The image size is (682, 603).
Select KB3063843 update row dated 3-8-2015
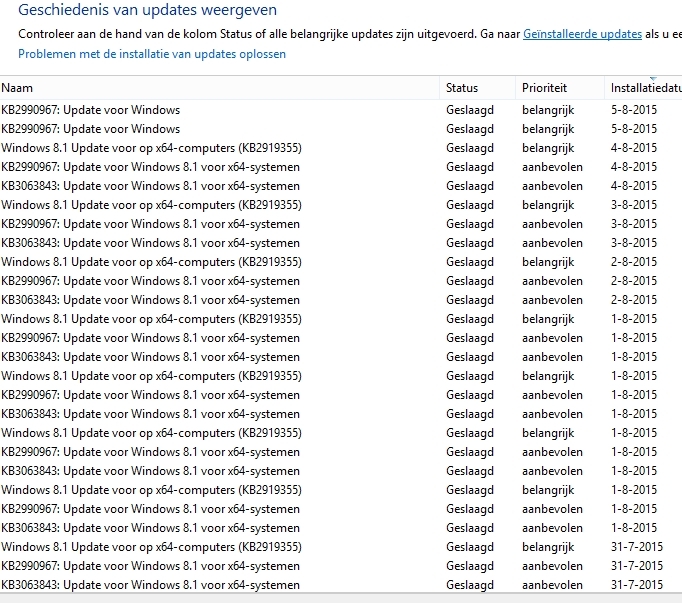point(341,243)
